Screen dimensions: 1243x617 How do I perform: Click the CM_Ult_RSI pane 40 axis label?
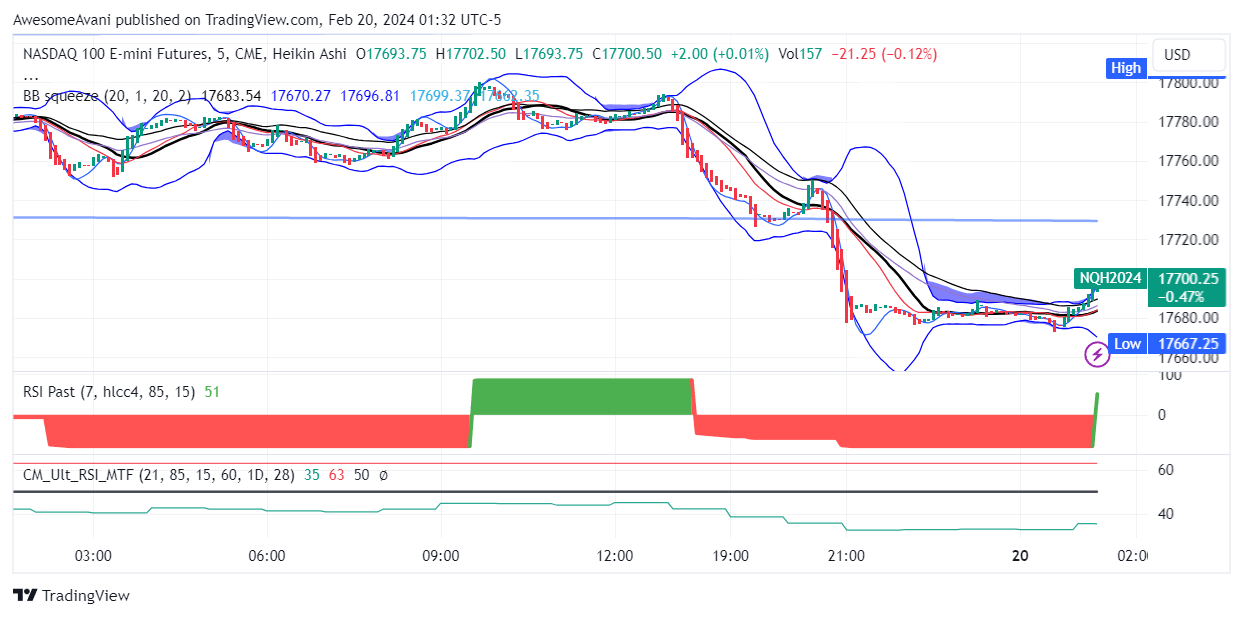click(x=1166, y=514)
